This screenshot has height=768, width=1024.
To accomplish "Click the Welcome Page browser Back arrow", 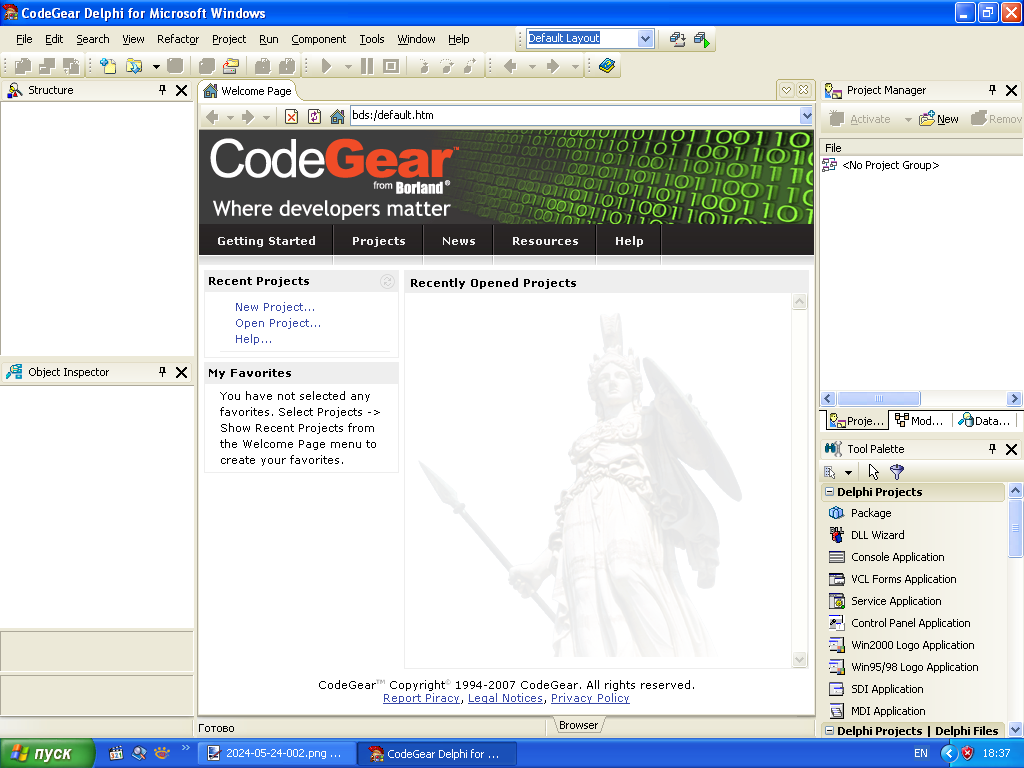I will [x=212, y=117].
